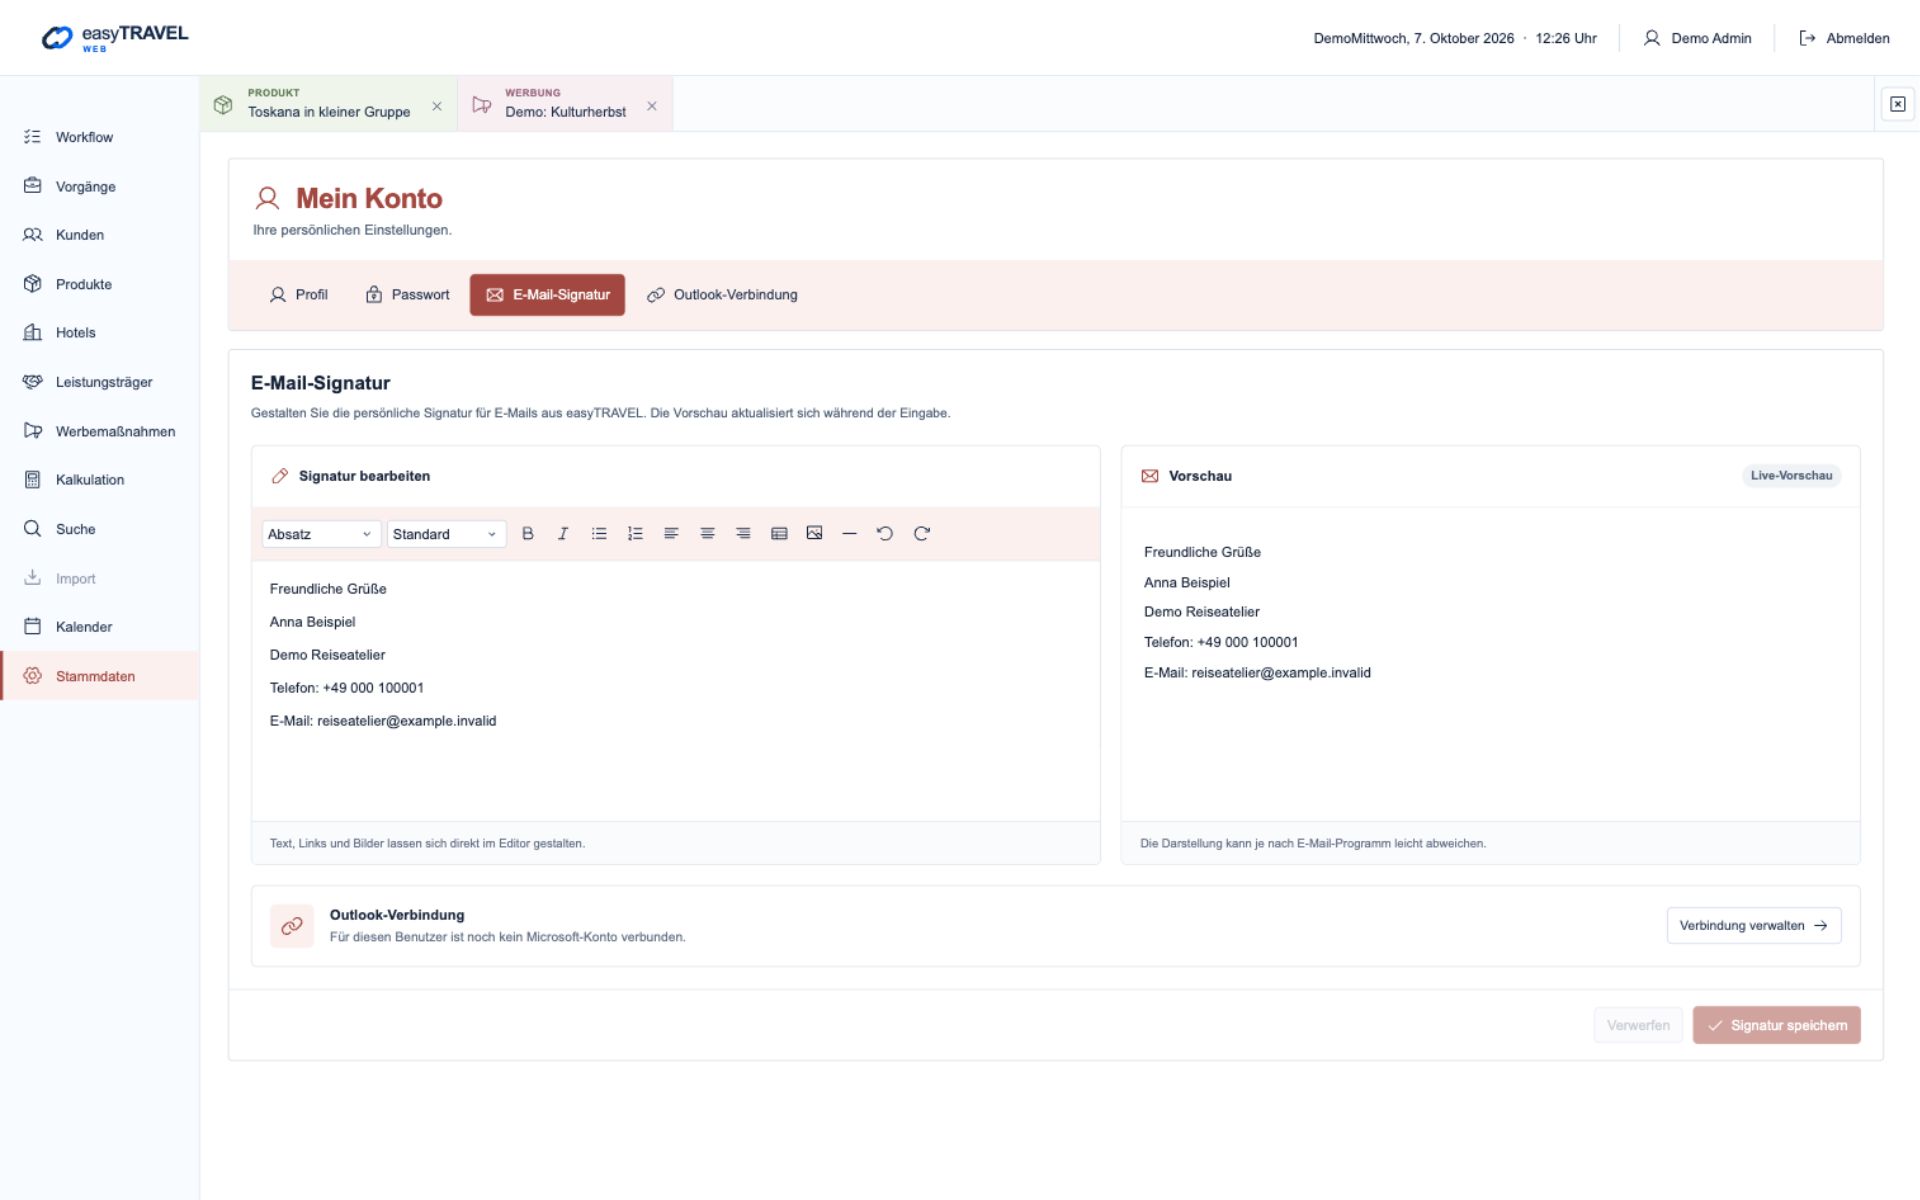The image size is (1920, 1200).
Task: Open Kalkulation in the sidebar
Action: click(x=100, y=480)
